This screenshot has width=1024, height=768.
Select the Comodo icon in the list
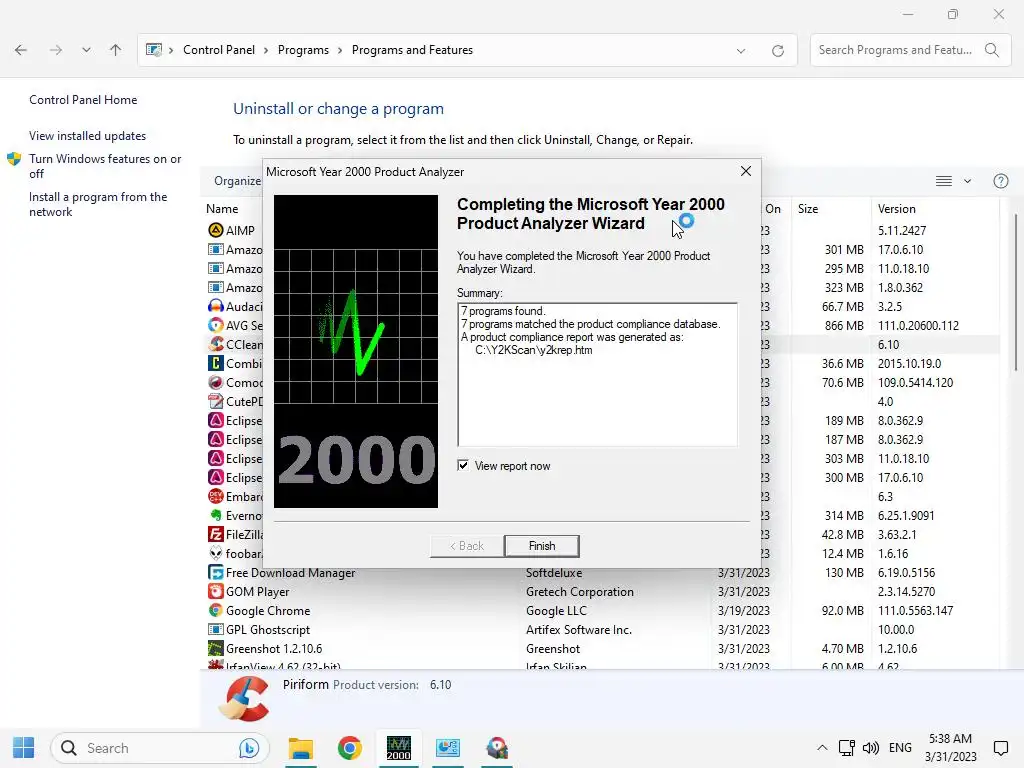(216, 382)
